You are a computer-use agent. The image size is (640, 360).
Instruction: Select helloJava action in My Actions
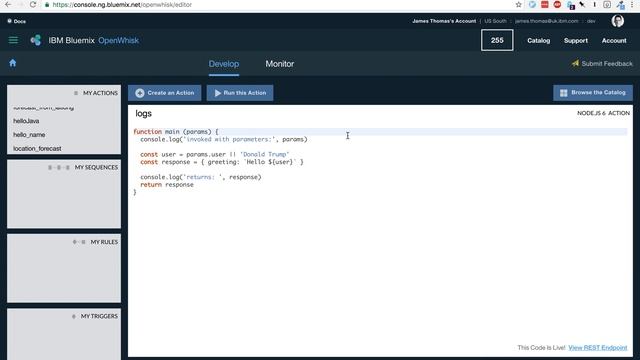pos(26,121)
